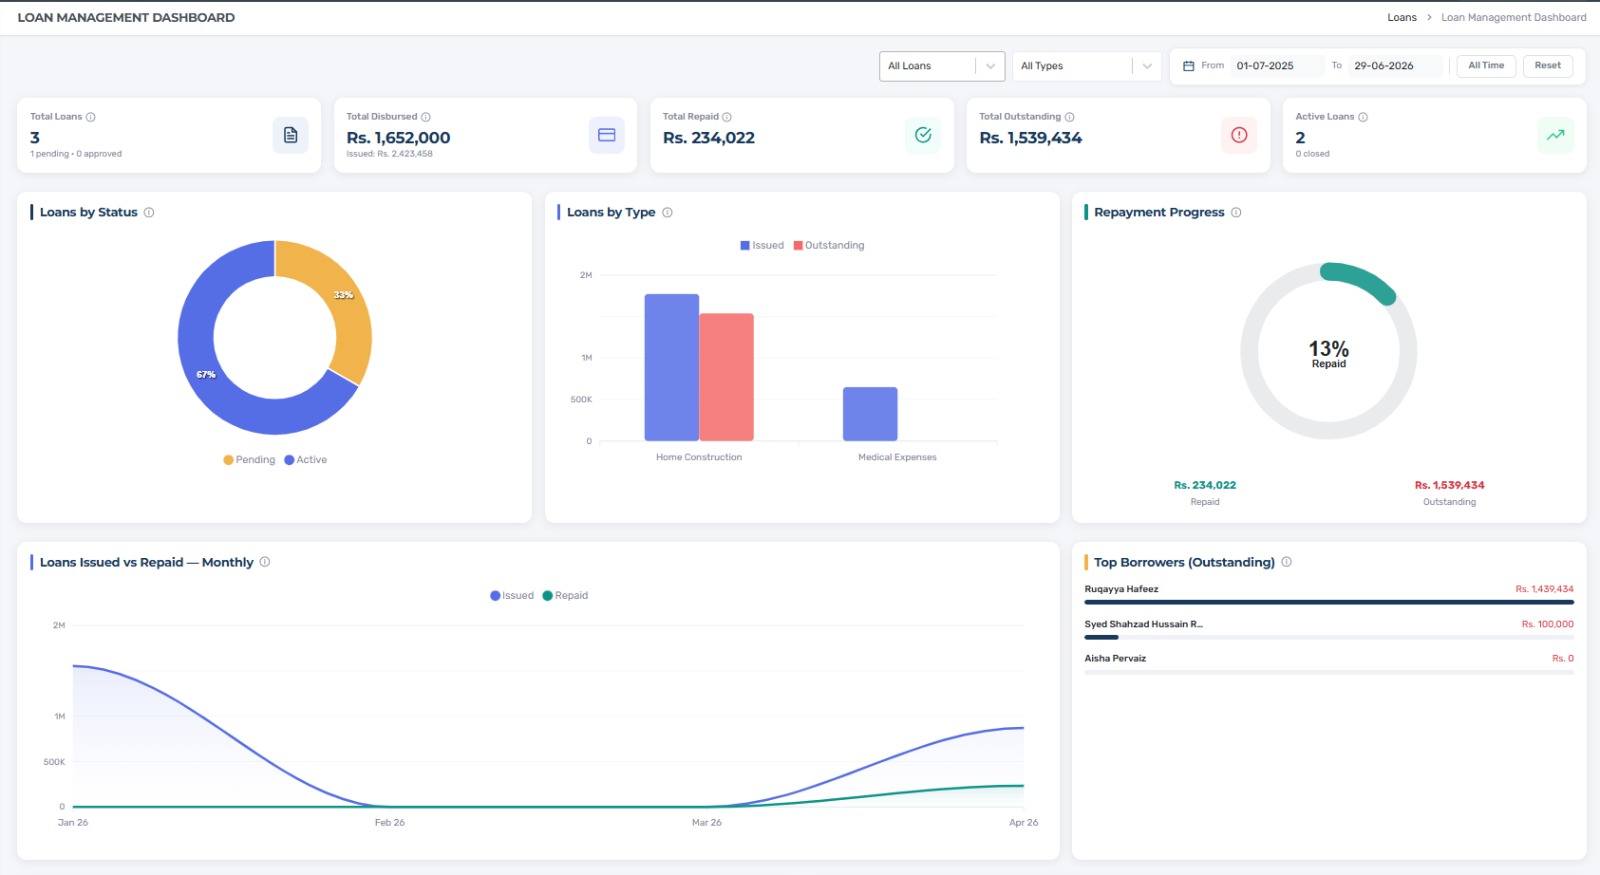Click the info icon beside Active Loans
1600x875 pixels.
[x=1363, y=117]
